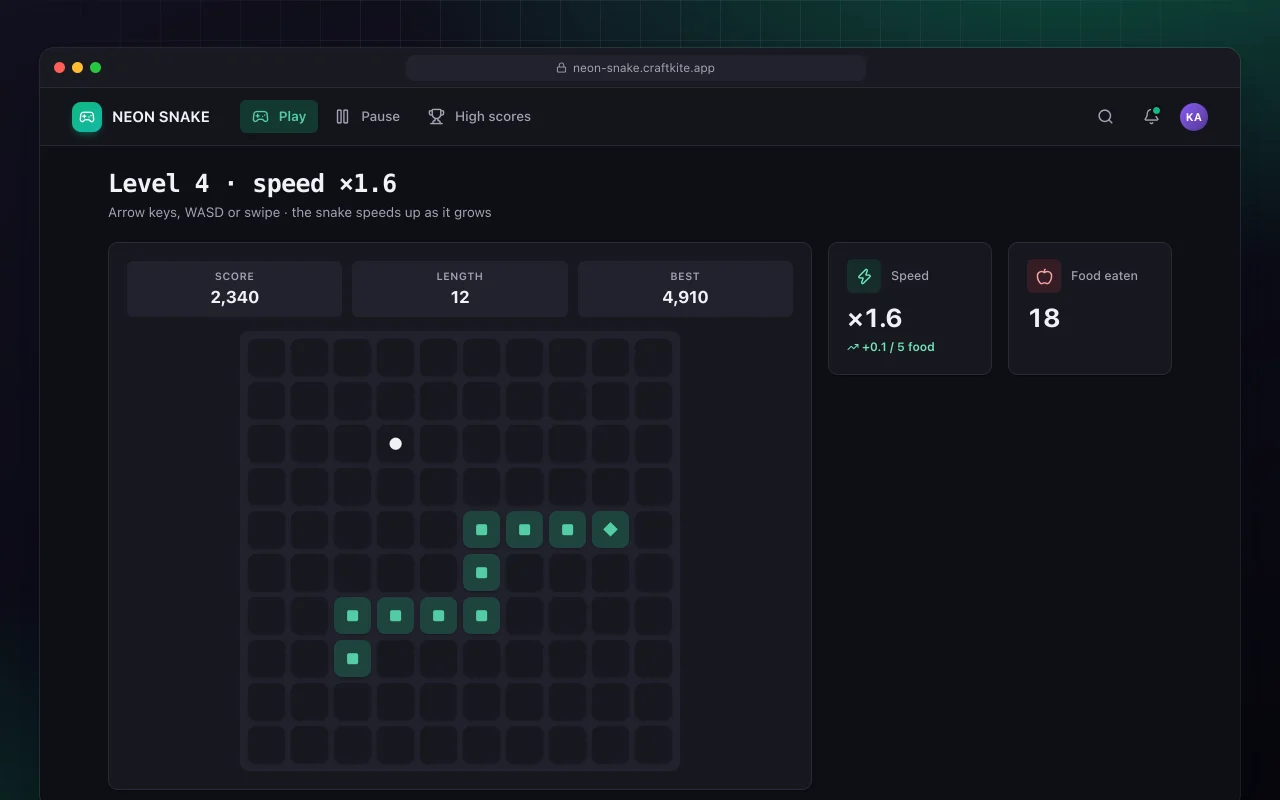Click the lock icon in address bar
This screenshot has height=800, width=1280.
point(562,68)
